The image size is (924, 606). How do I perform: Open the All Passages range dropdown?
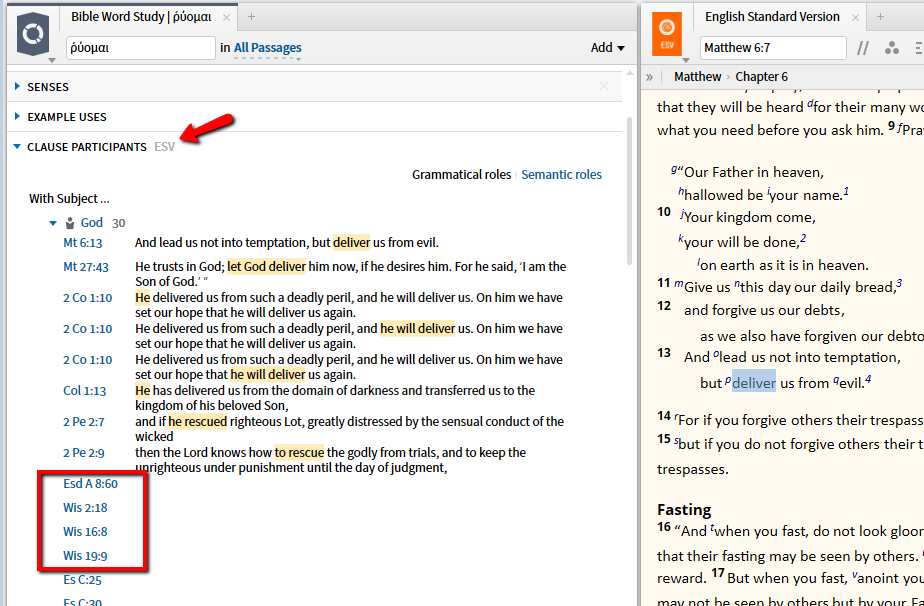point(268,48)
